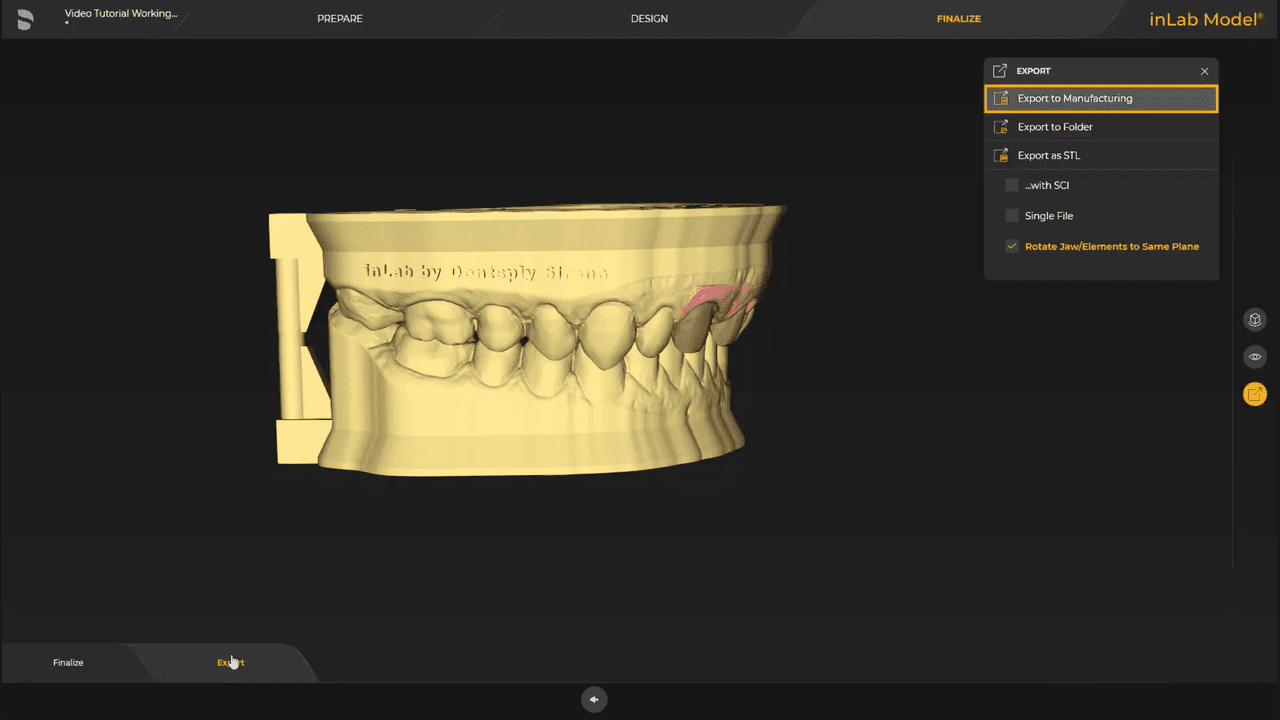
Task: Open the Finalize step tab at bottom left
Action: coord(68,662)
